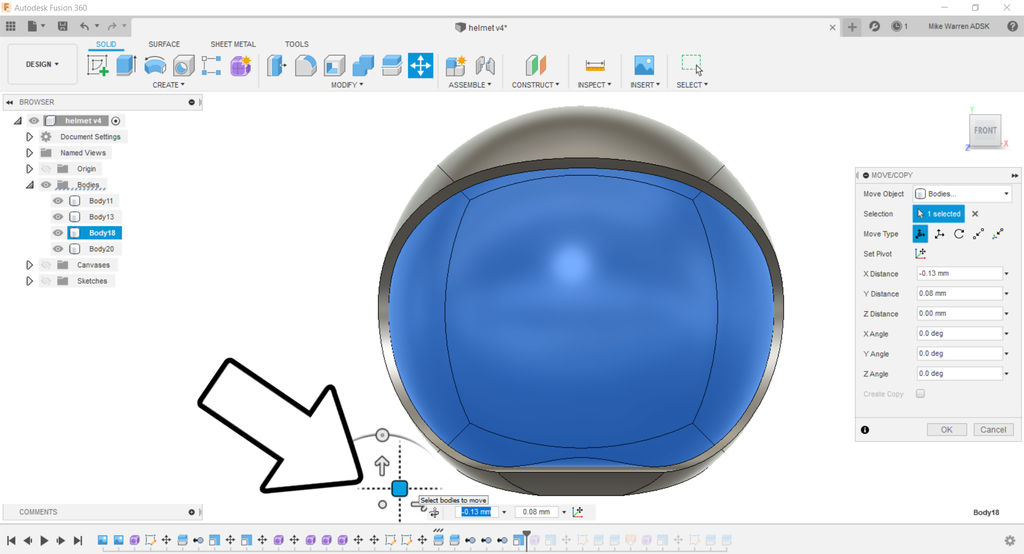1024x554 pixels.
Task: Open job status clock icon
Action: [x=899, y=26]
